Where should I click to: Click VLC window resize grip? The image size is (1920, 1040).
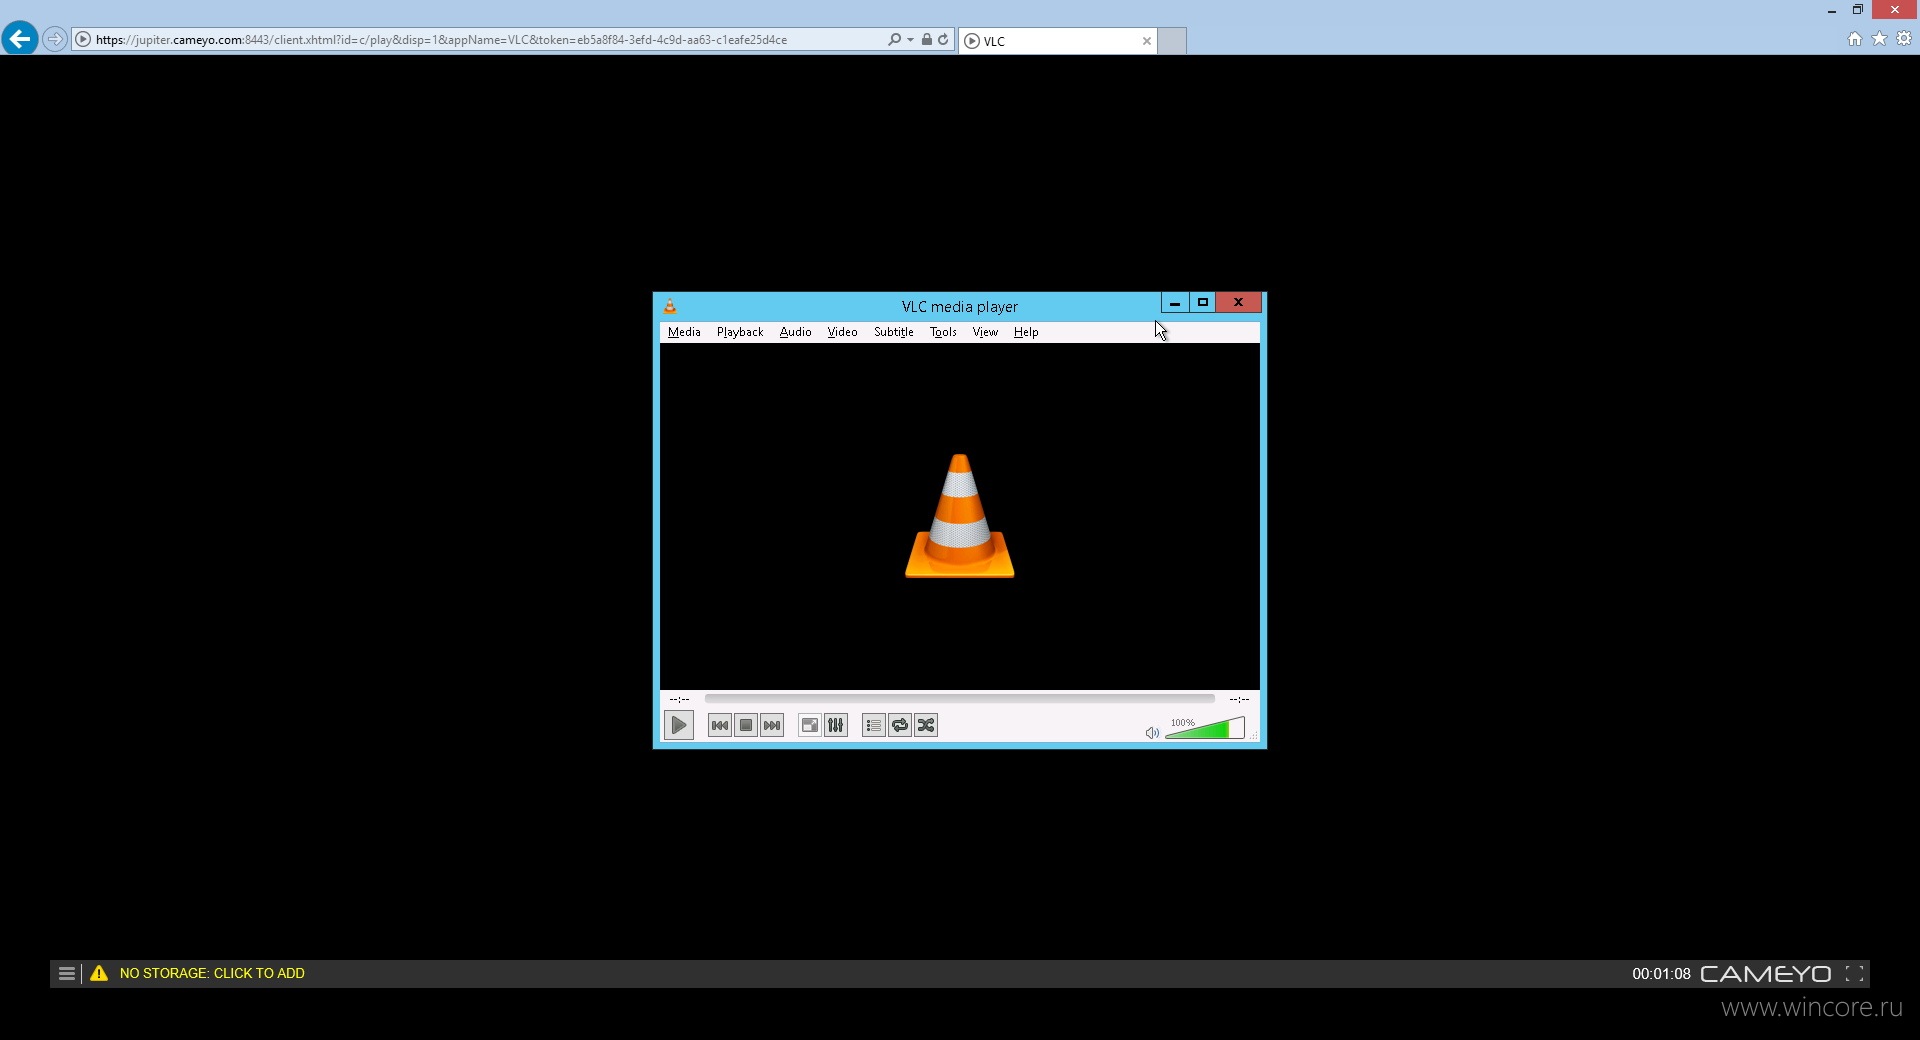(1254, 736)
